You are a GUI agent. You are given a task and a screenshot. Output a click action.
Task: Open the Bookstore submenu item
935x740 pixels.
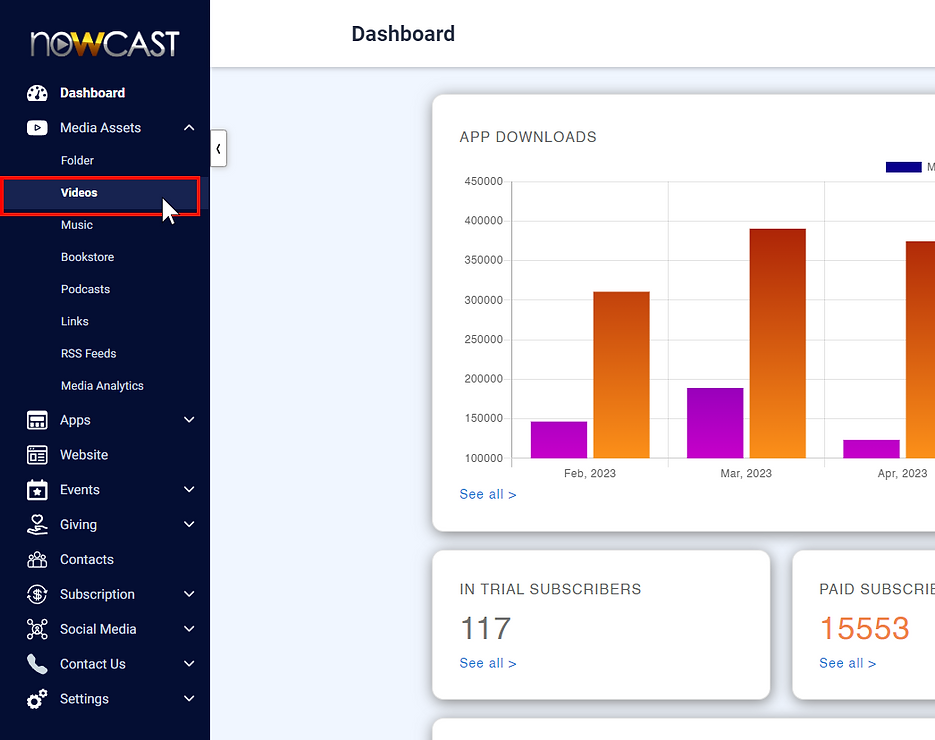(87, 257)
